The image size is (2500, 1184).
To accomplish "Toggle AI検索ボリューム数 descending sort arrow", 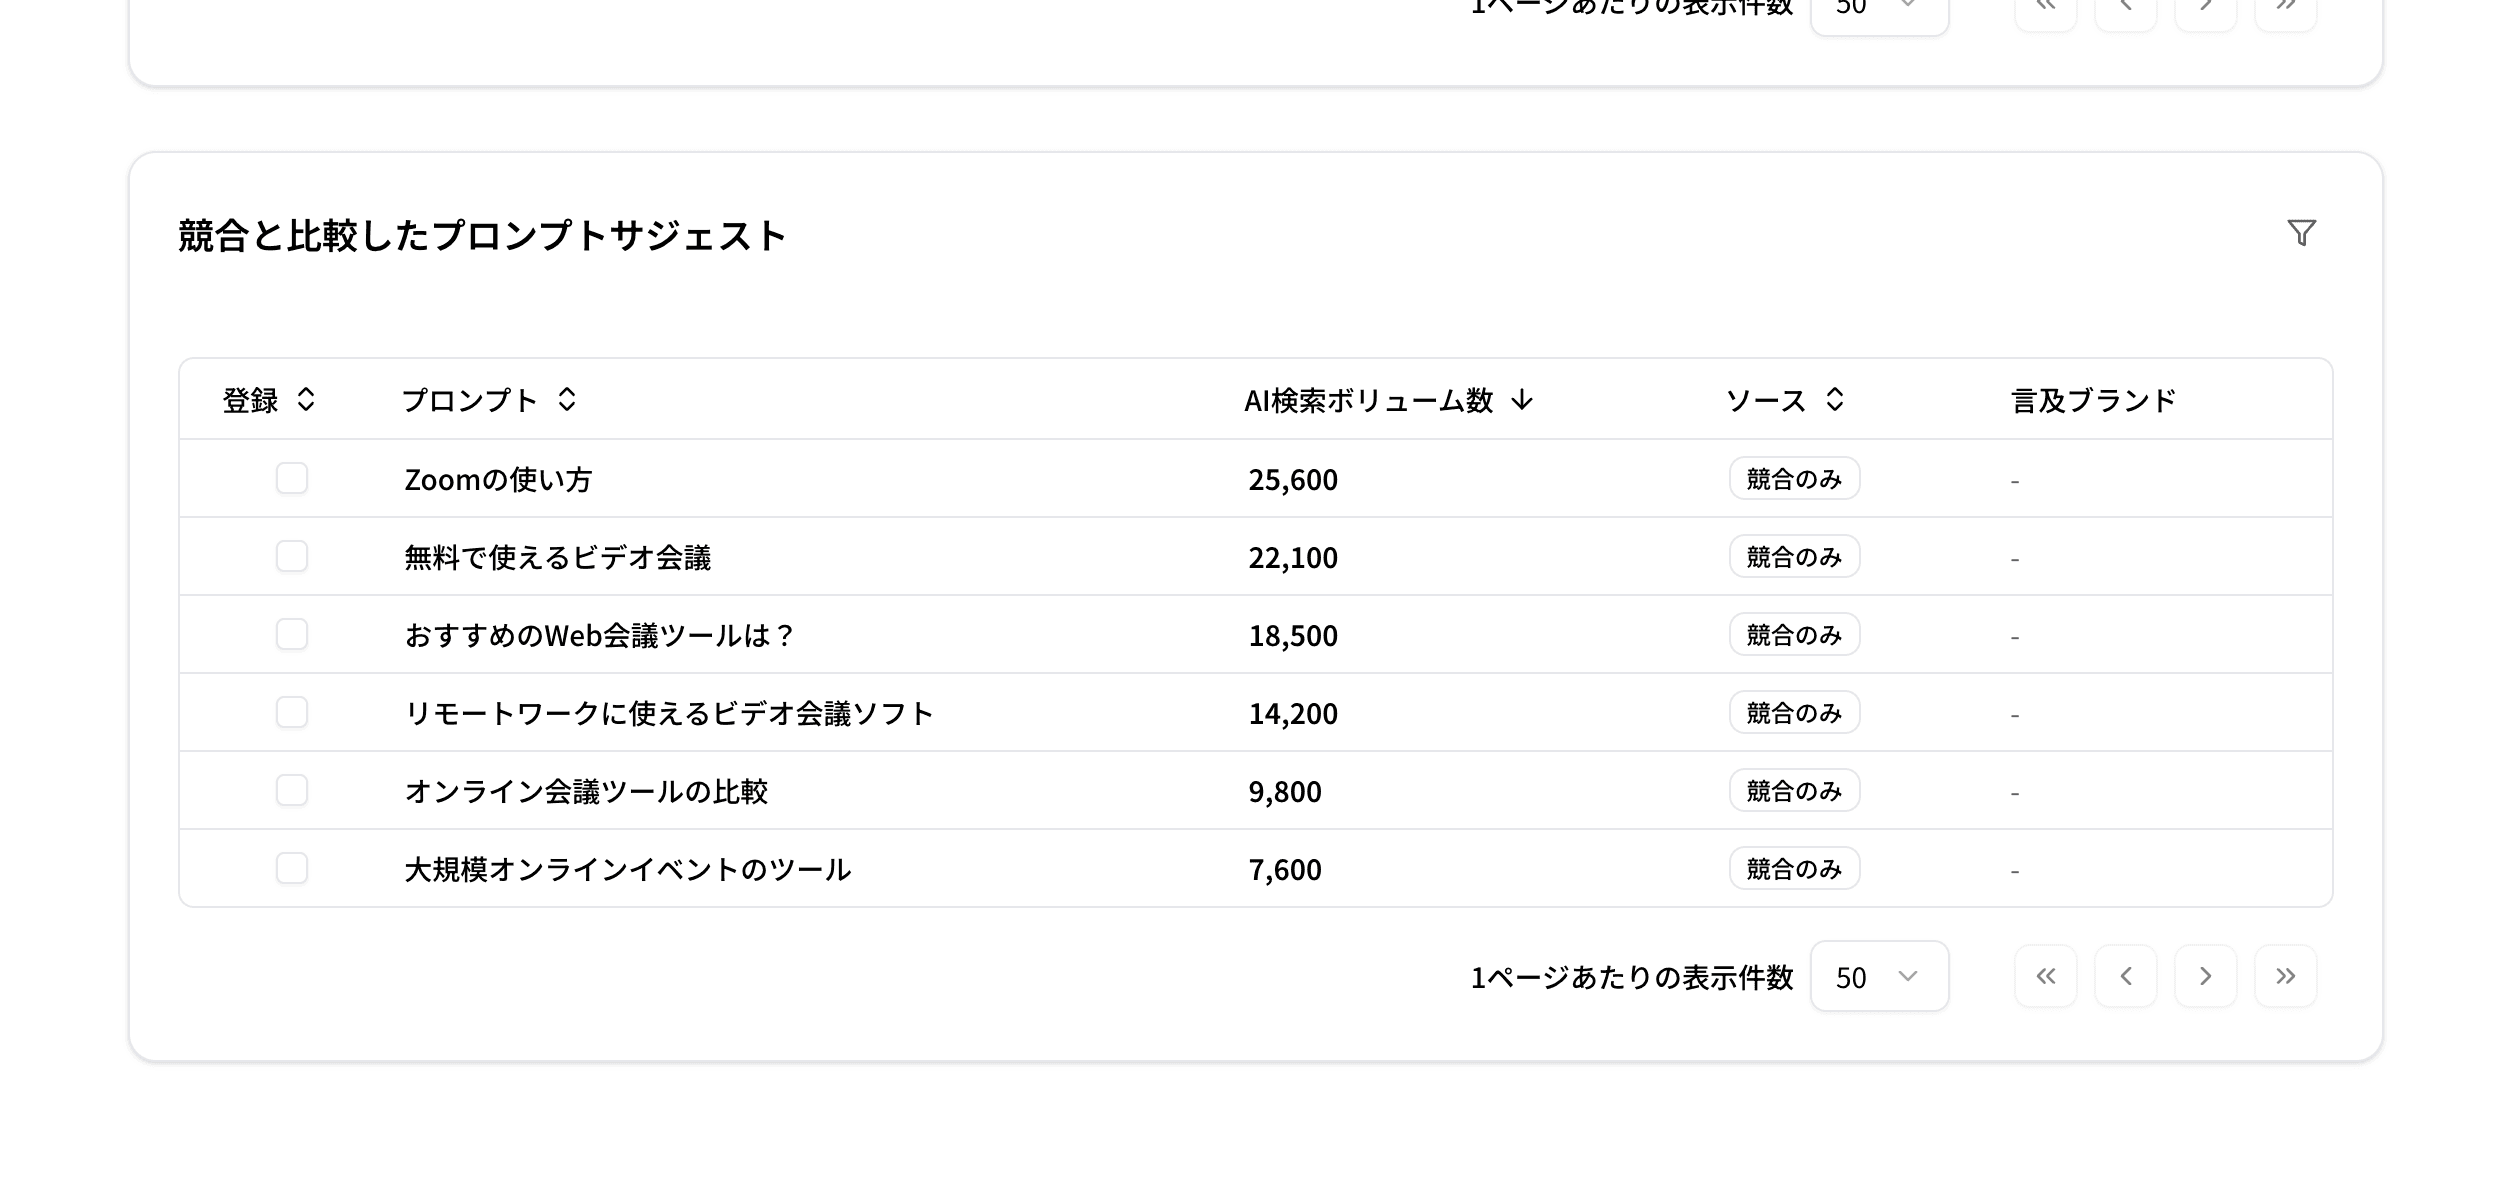I will click(1521, 400).
